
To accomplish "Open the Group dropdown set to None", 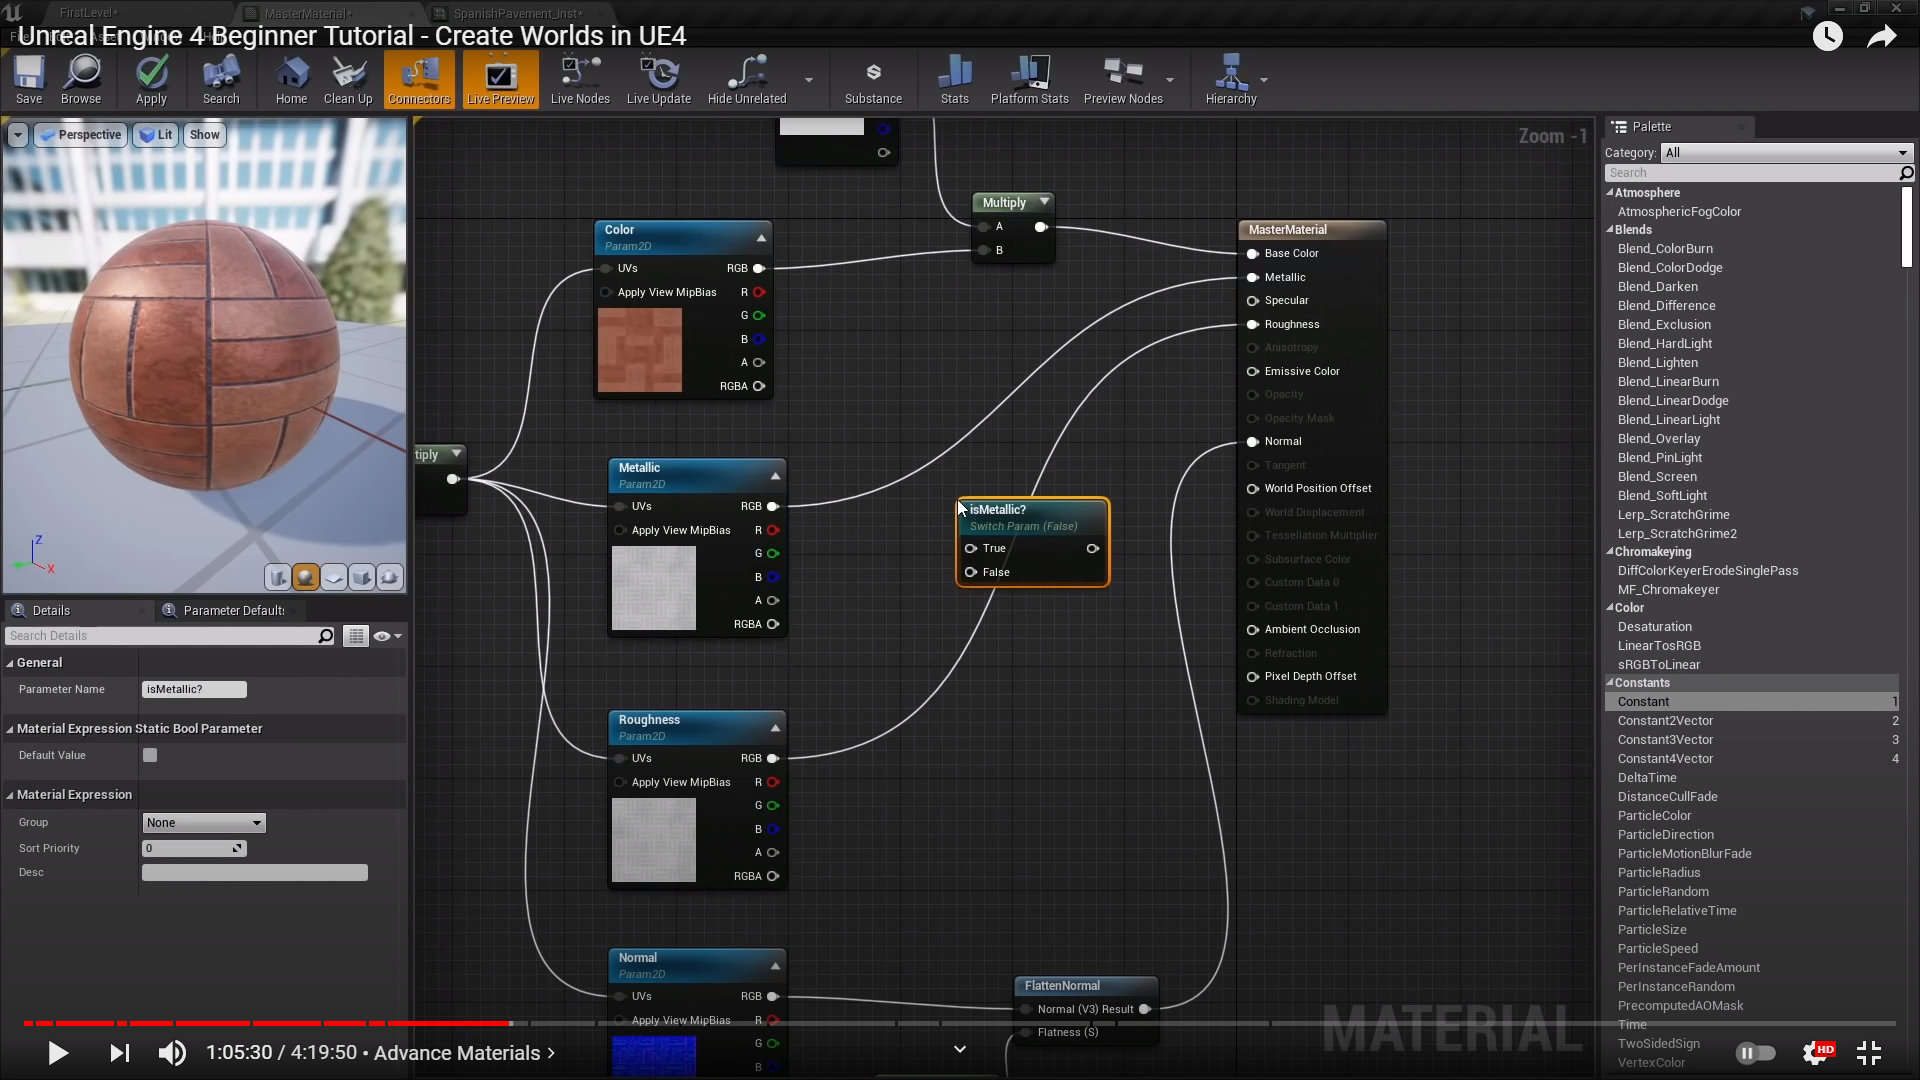I will pos(203,822).
